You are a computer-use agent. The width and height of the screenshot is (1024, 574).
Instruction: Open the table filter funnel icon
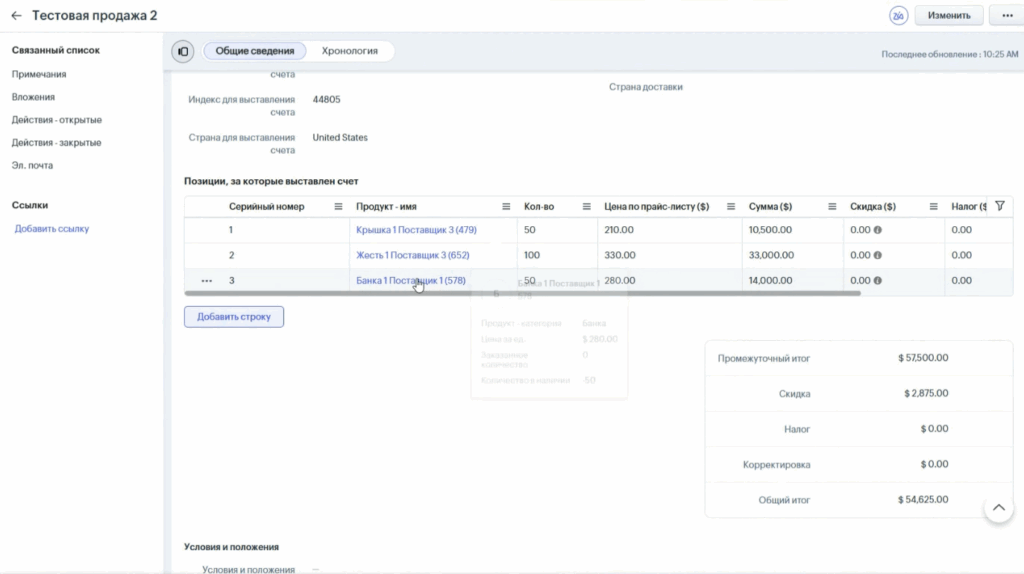[999, 206]
